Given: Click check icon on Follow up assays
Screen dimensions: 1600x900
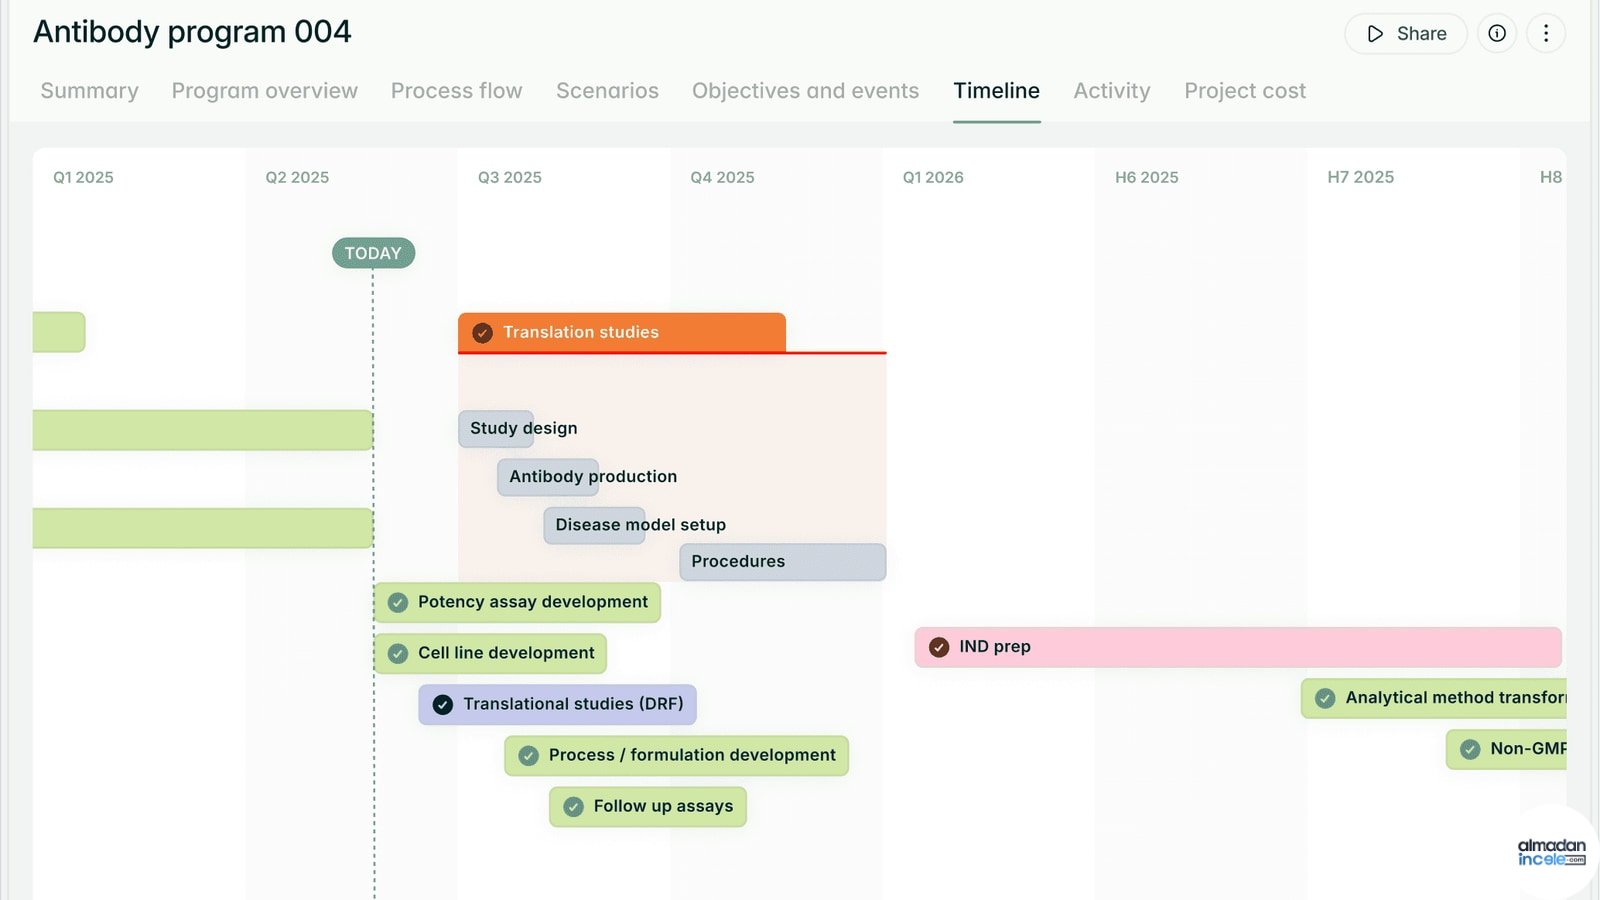Looking at the screenshot, I should pos(574,806).
